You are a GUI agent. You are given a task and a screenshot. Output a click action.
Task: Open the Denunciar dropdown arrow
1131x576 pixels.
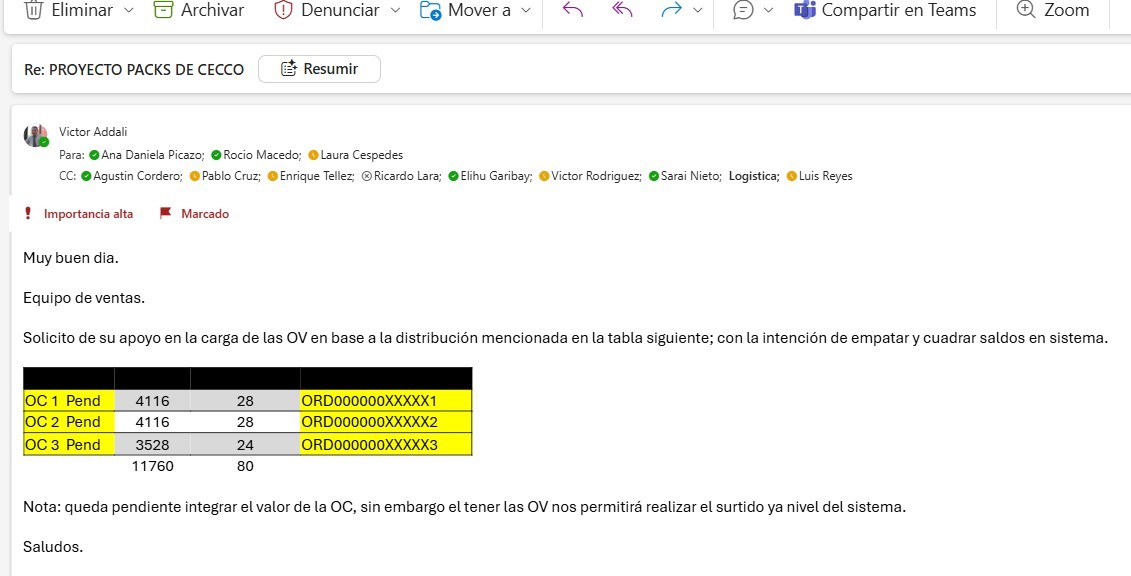[395, 10]
